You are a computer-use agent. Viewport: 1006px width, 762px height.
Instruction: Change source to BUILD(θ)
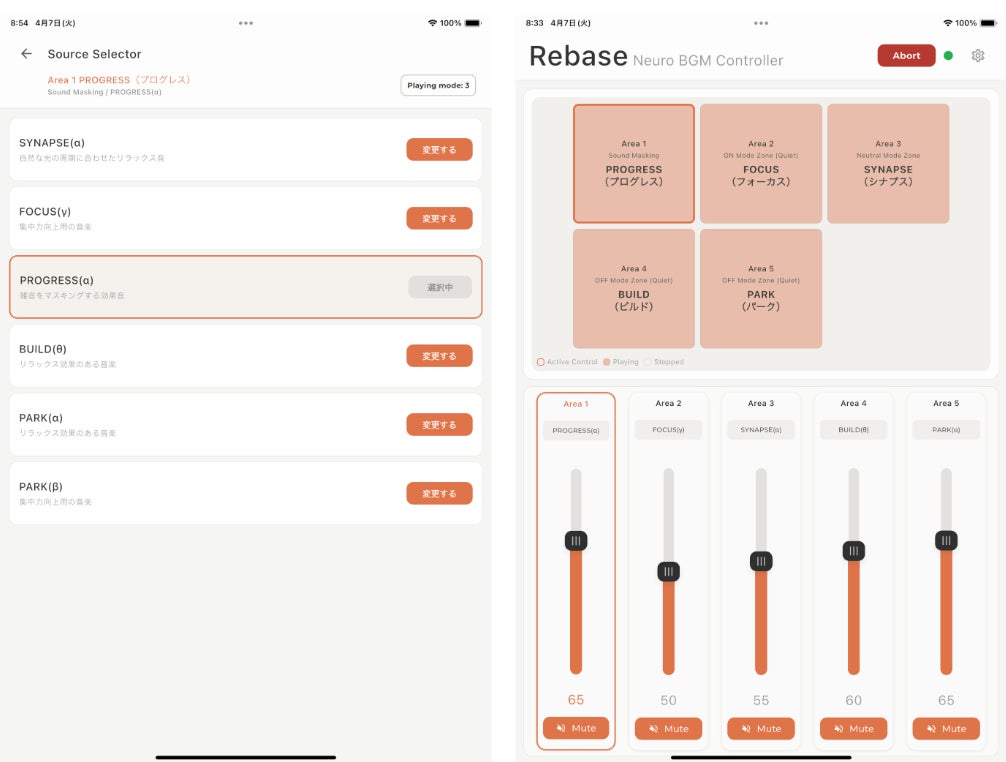(439, 356)
